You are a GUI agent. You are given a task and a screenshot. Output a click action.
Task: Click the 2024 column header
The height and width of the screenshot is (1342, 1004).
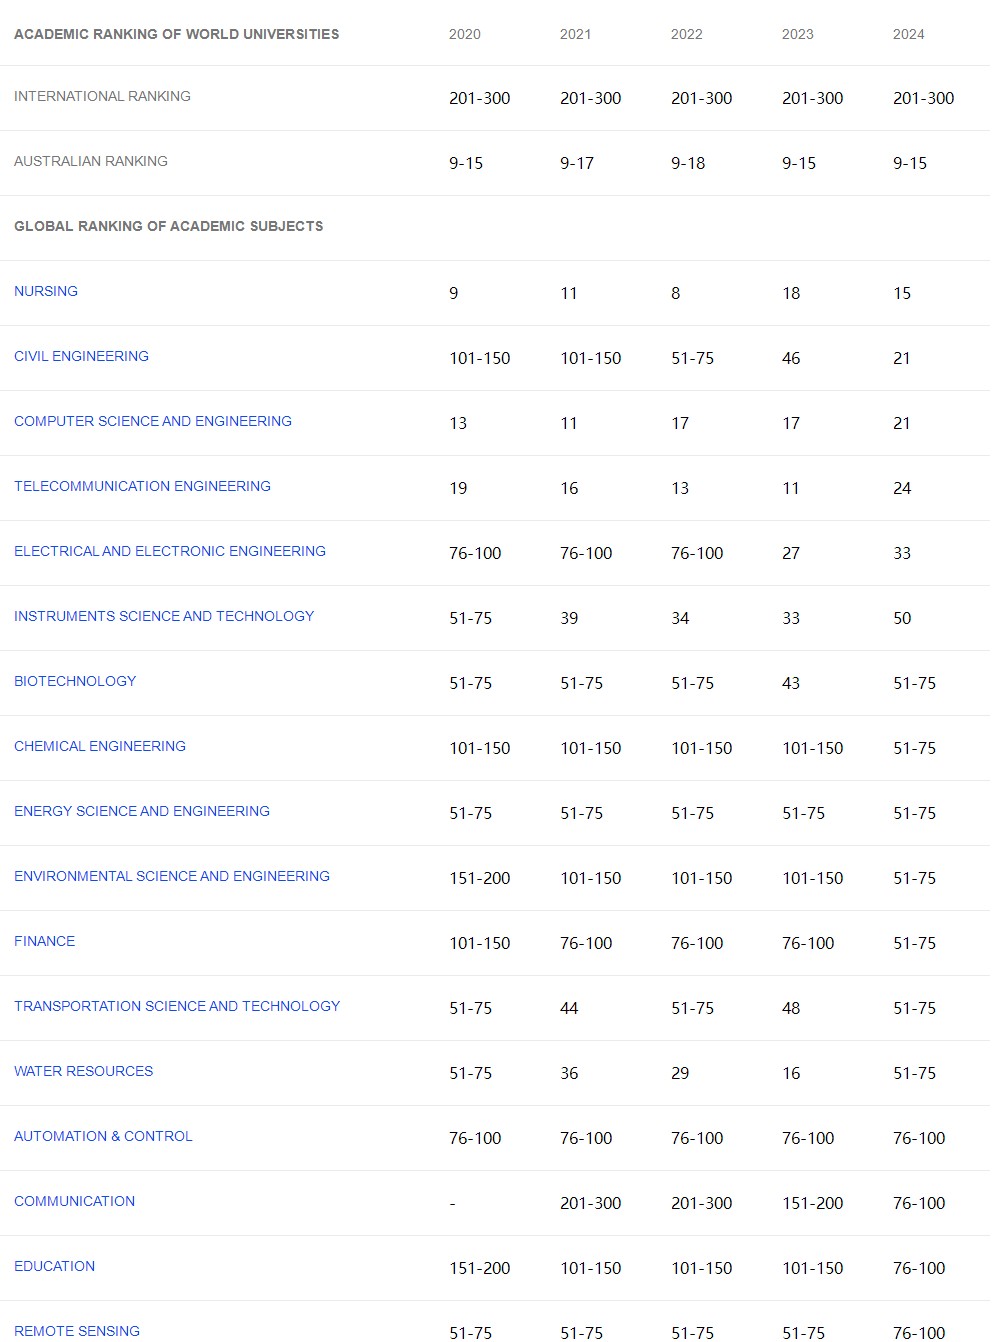point(909,34)
